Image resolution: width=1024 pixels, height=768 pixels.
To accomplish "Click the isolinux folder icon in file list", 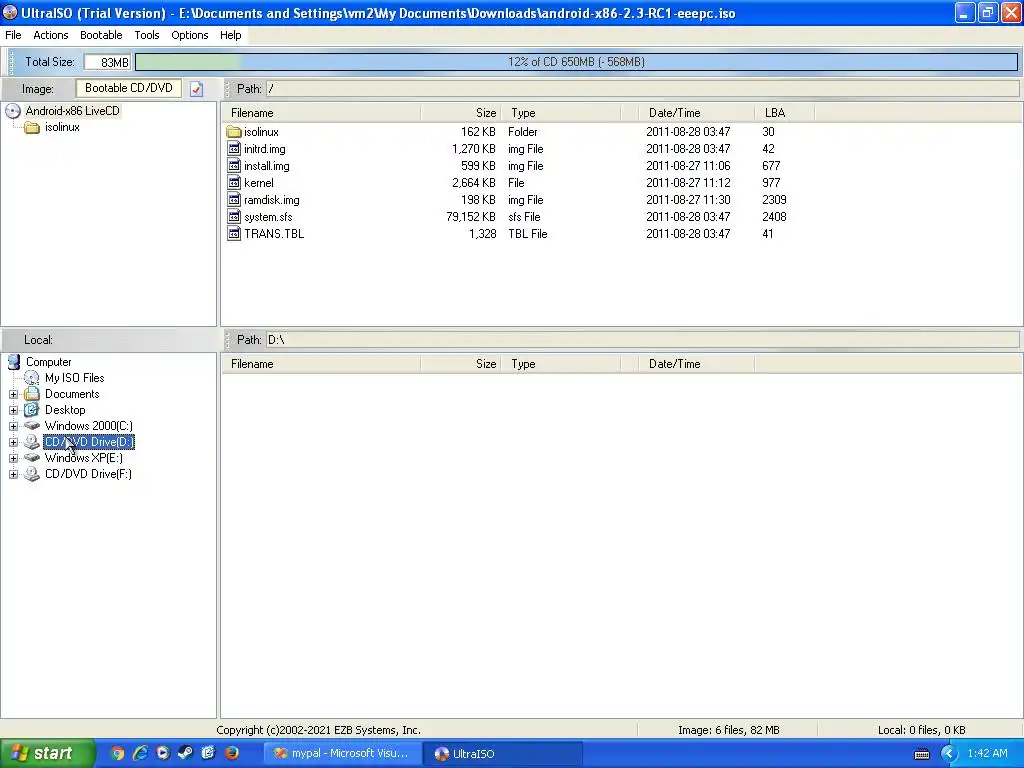I will pyautogui.click(x=234, y=132).
